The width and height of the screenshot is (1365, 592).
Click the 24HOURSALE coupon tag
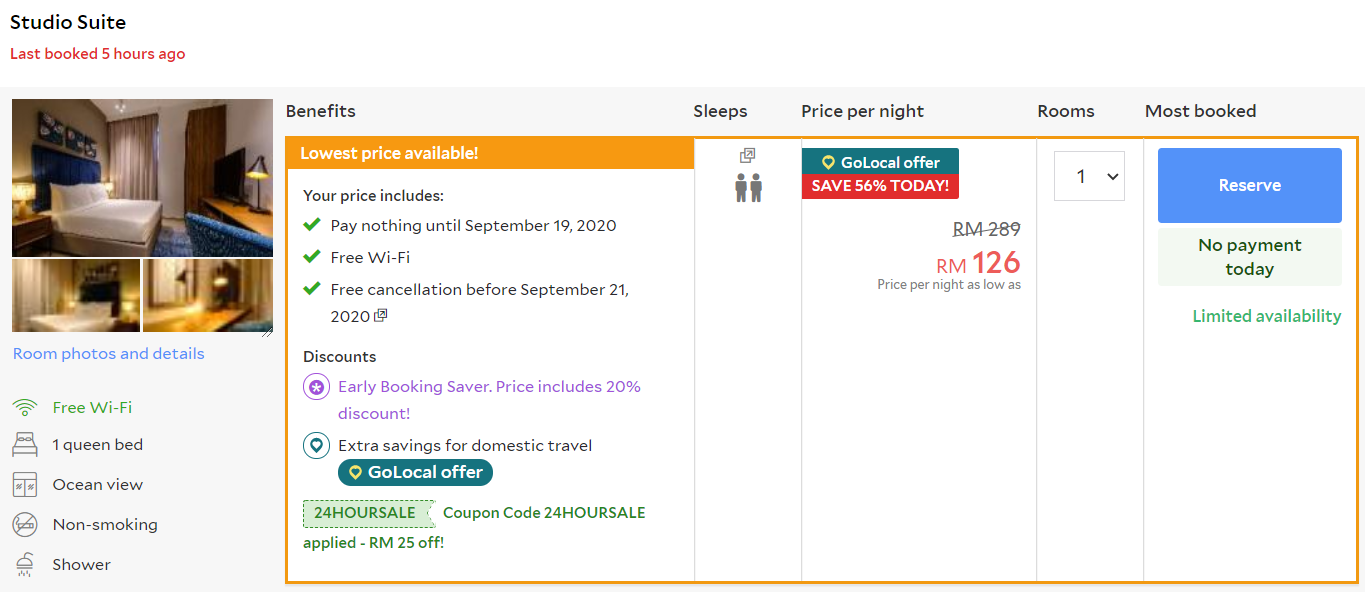click(x=365, y=513)
